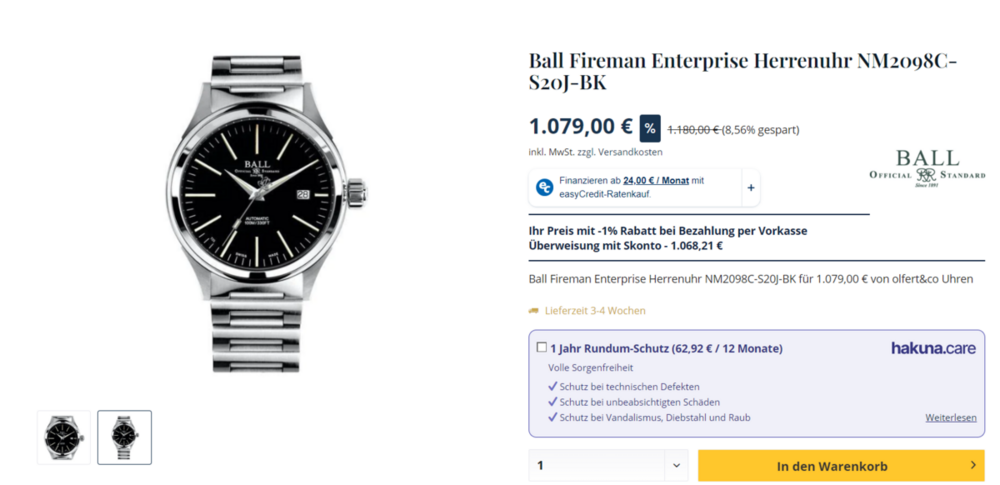1000x485 pixels.
Task: Click the Ball Fireman Enterprise product title
Action: 742,71
